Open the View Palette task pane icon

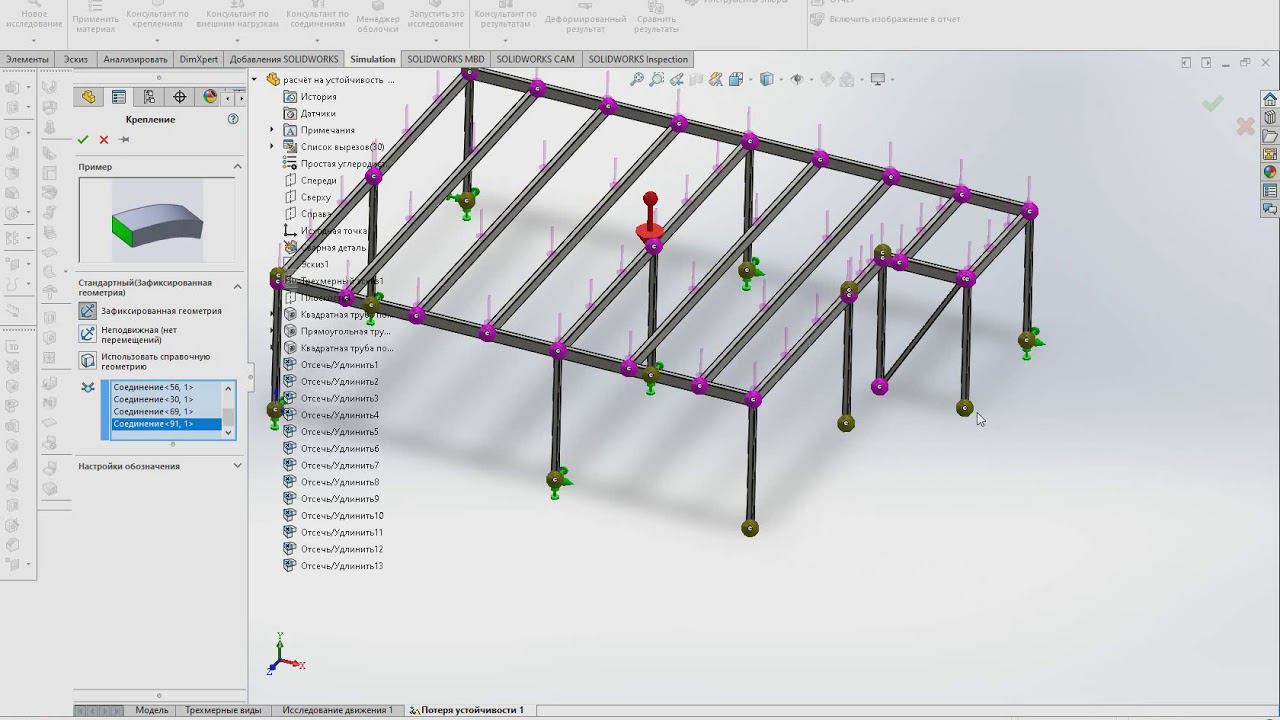coord(1270,154)
